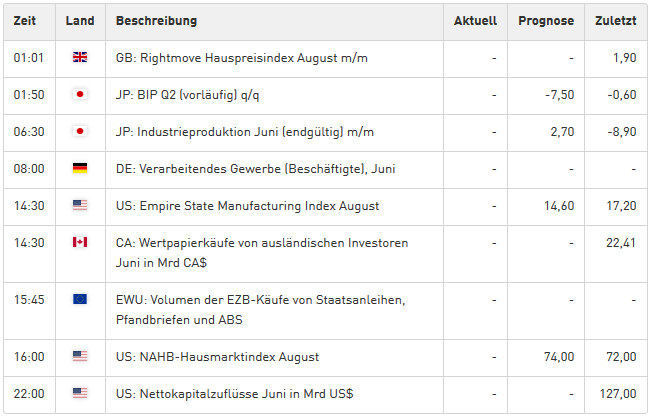Select the German flag icon at 08:00
This screenshot has width=658, height=420.
80,168
